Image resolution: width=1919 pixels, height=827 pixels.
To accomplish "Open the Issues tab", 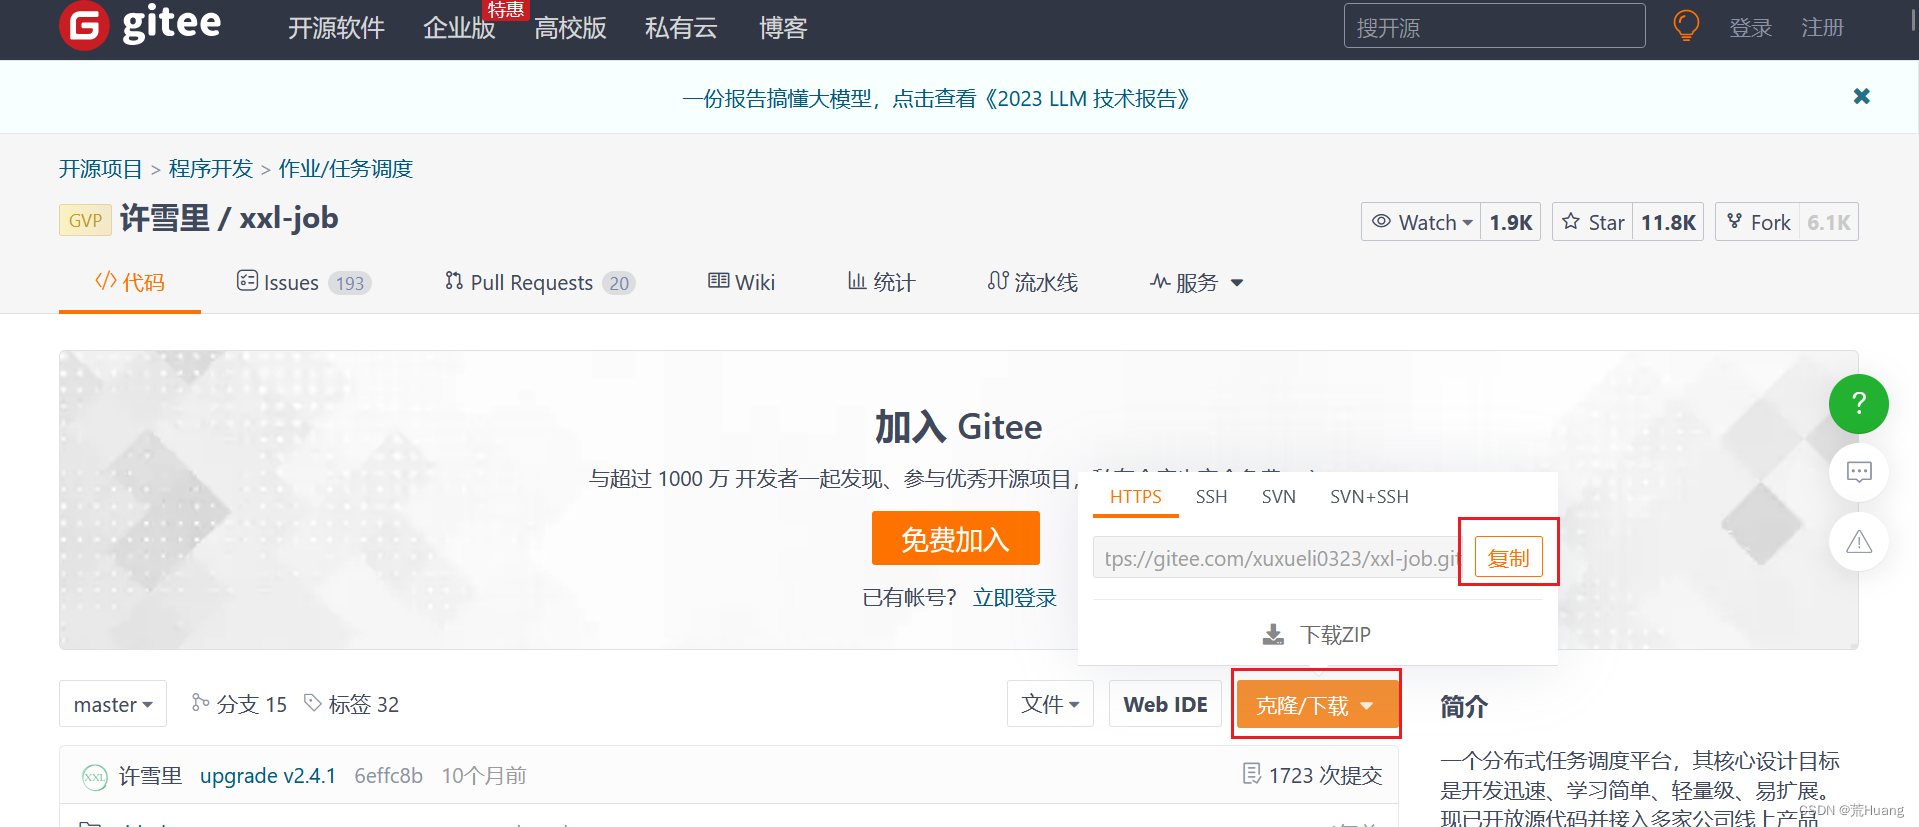I will 303,282.
